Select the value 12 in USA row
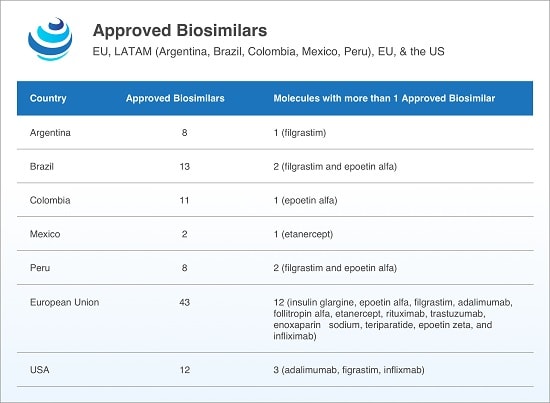 point(185,370)
